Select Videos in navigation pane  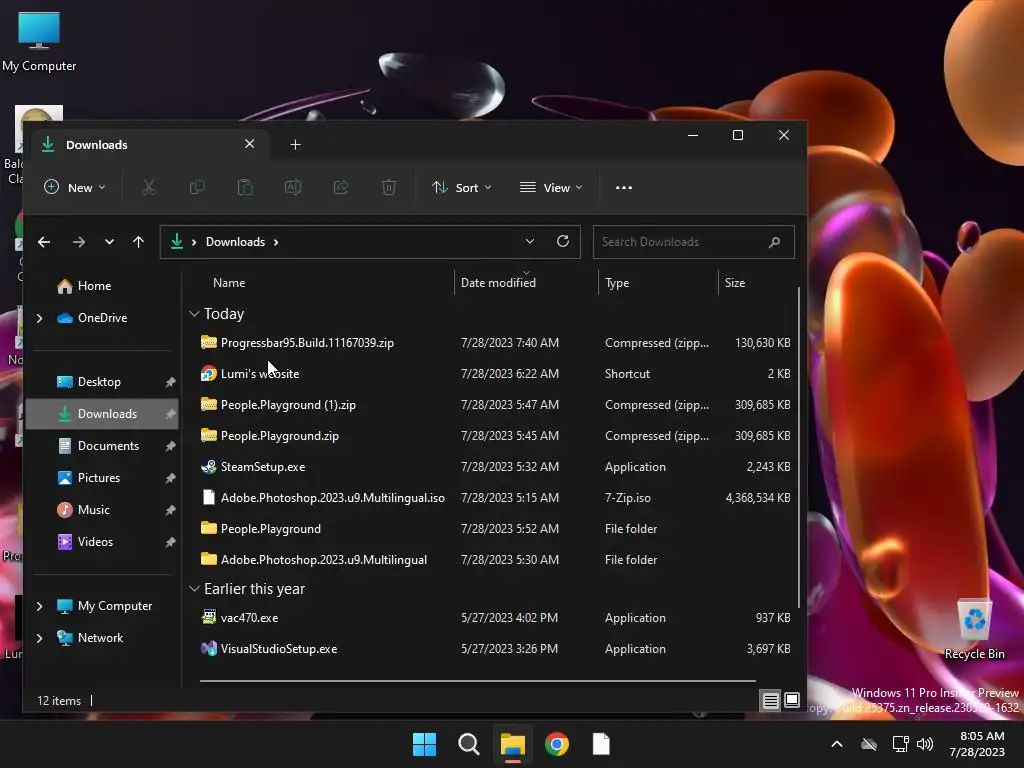point(102,541)
